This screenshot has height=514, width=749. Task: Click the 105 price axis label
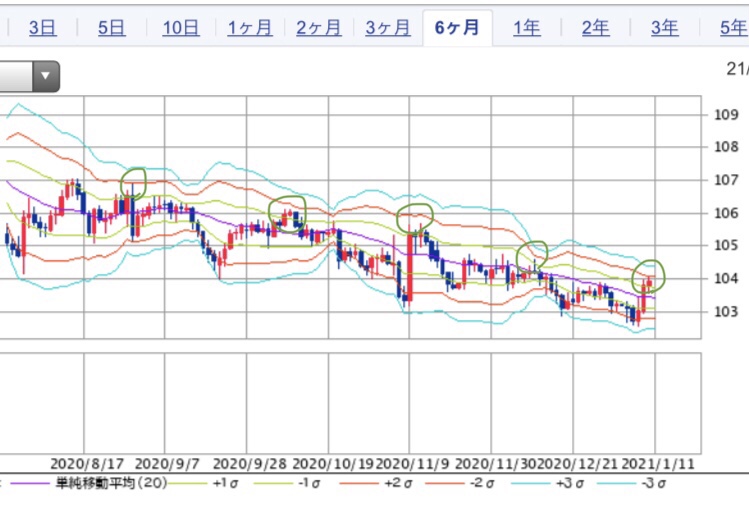726,246
